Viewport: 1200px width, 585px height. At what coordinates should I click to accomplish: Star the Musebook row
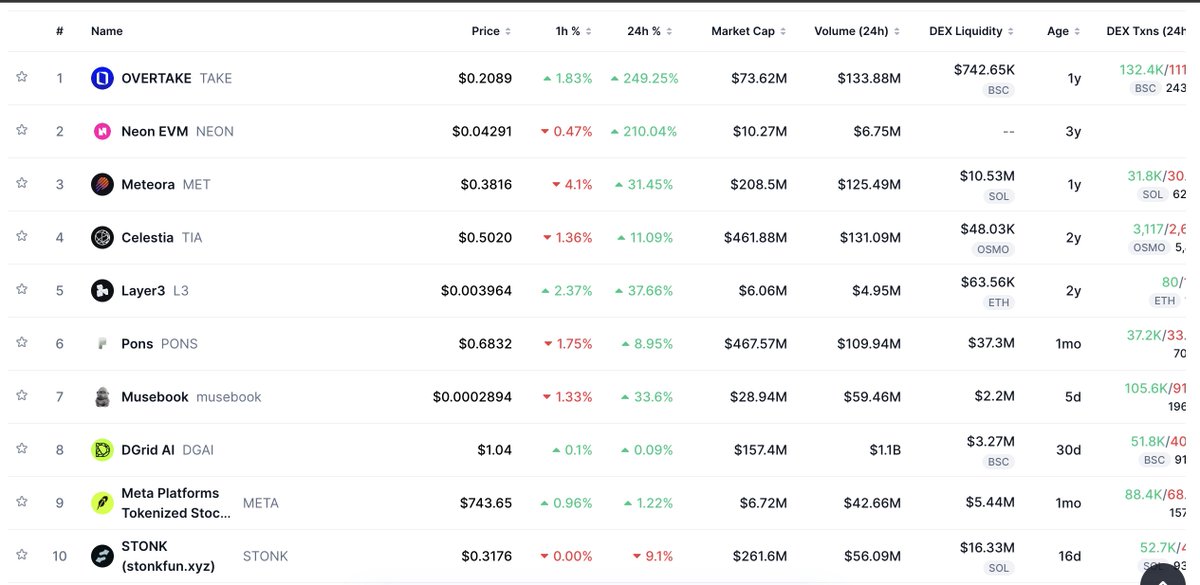[x=21, y=395]
